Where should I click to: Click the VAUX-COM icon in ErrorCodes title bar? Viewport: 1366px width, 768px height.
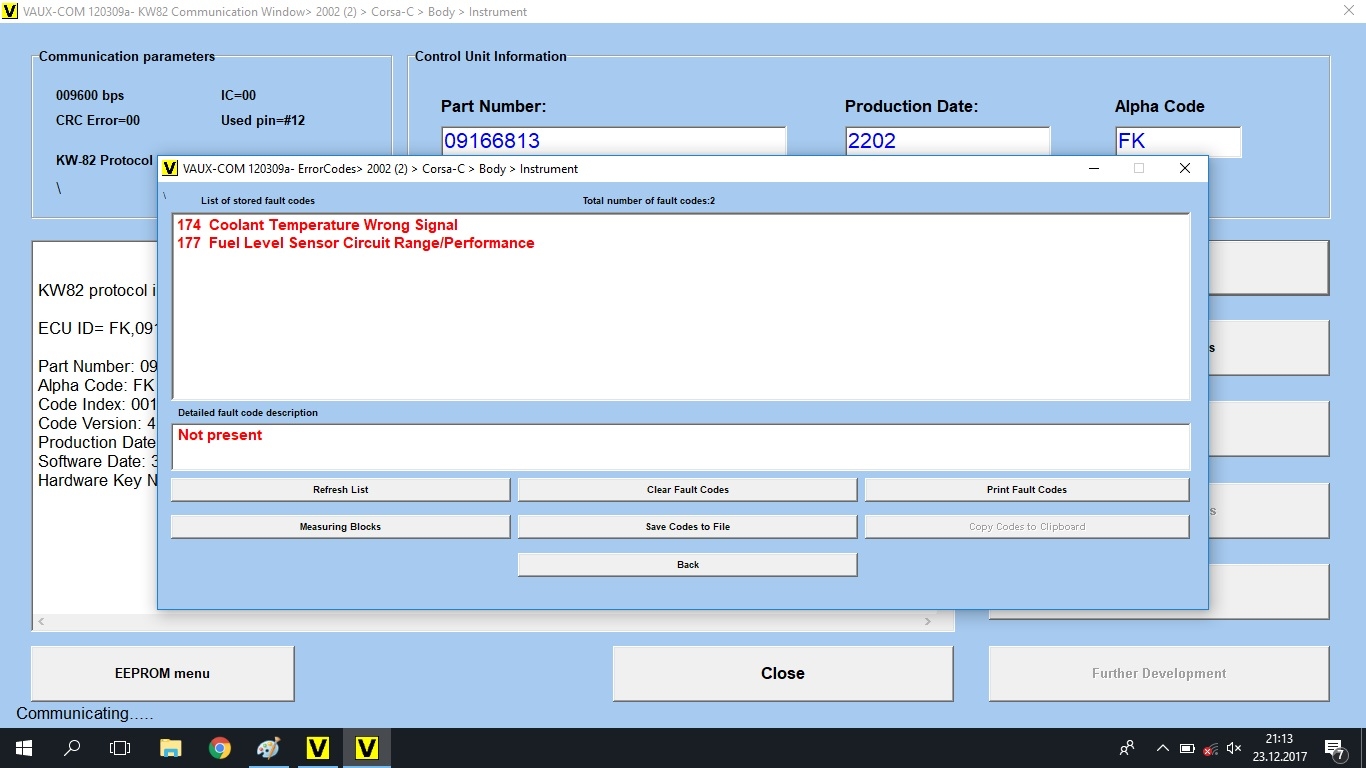click(x=170, y=168)
